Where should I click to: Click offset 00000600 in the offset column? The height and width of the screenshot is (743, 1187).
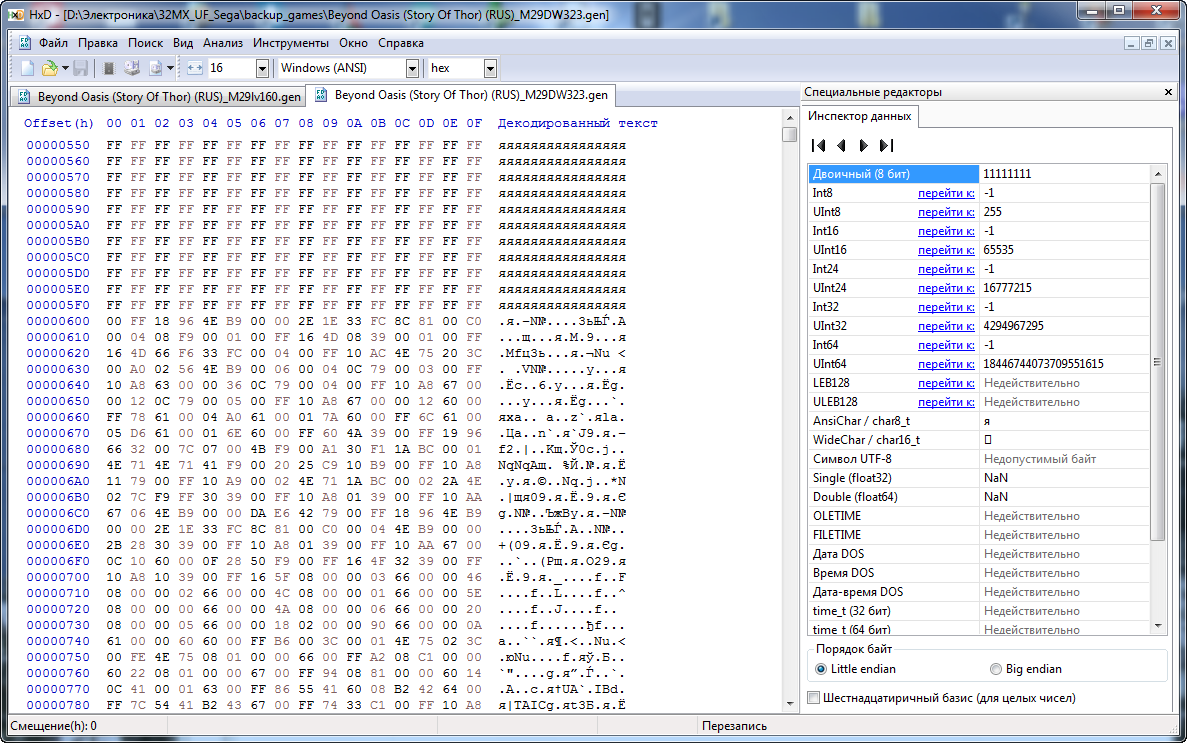58,321
